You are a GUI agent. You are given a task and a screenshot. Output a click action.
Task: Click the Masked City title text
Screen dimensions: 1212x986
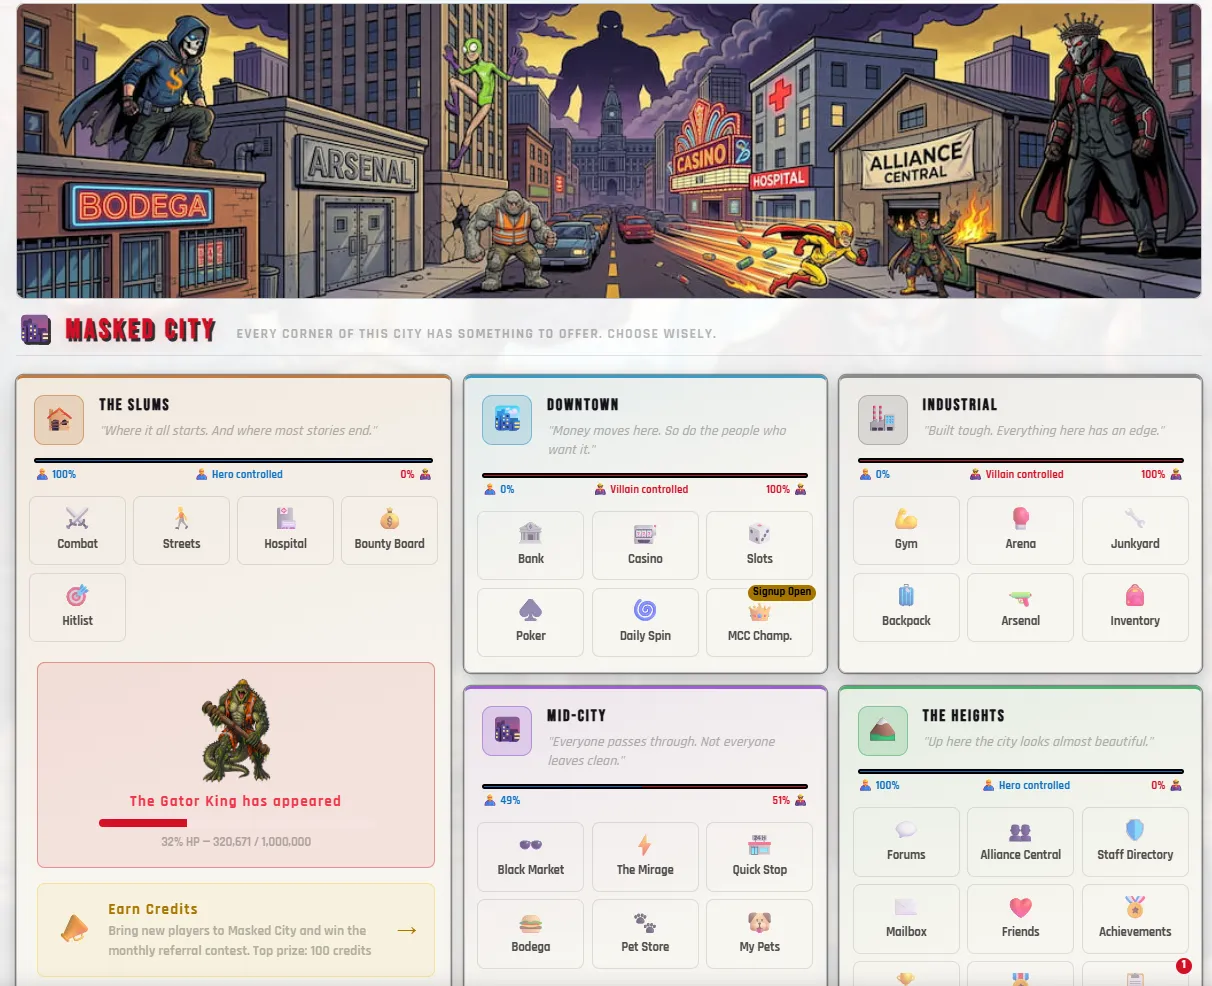(141, 330)
